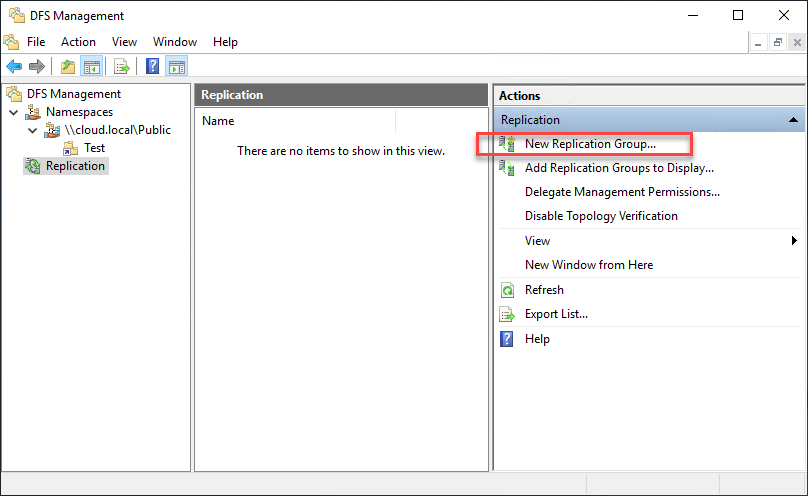Click the Up one level folder icon
Screen dimensions: 808x496
point(68,66)
